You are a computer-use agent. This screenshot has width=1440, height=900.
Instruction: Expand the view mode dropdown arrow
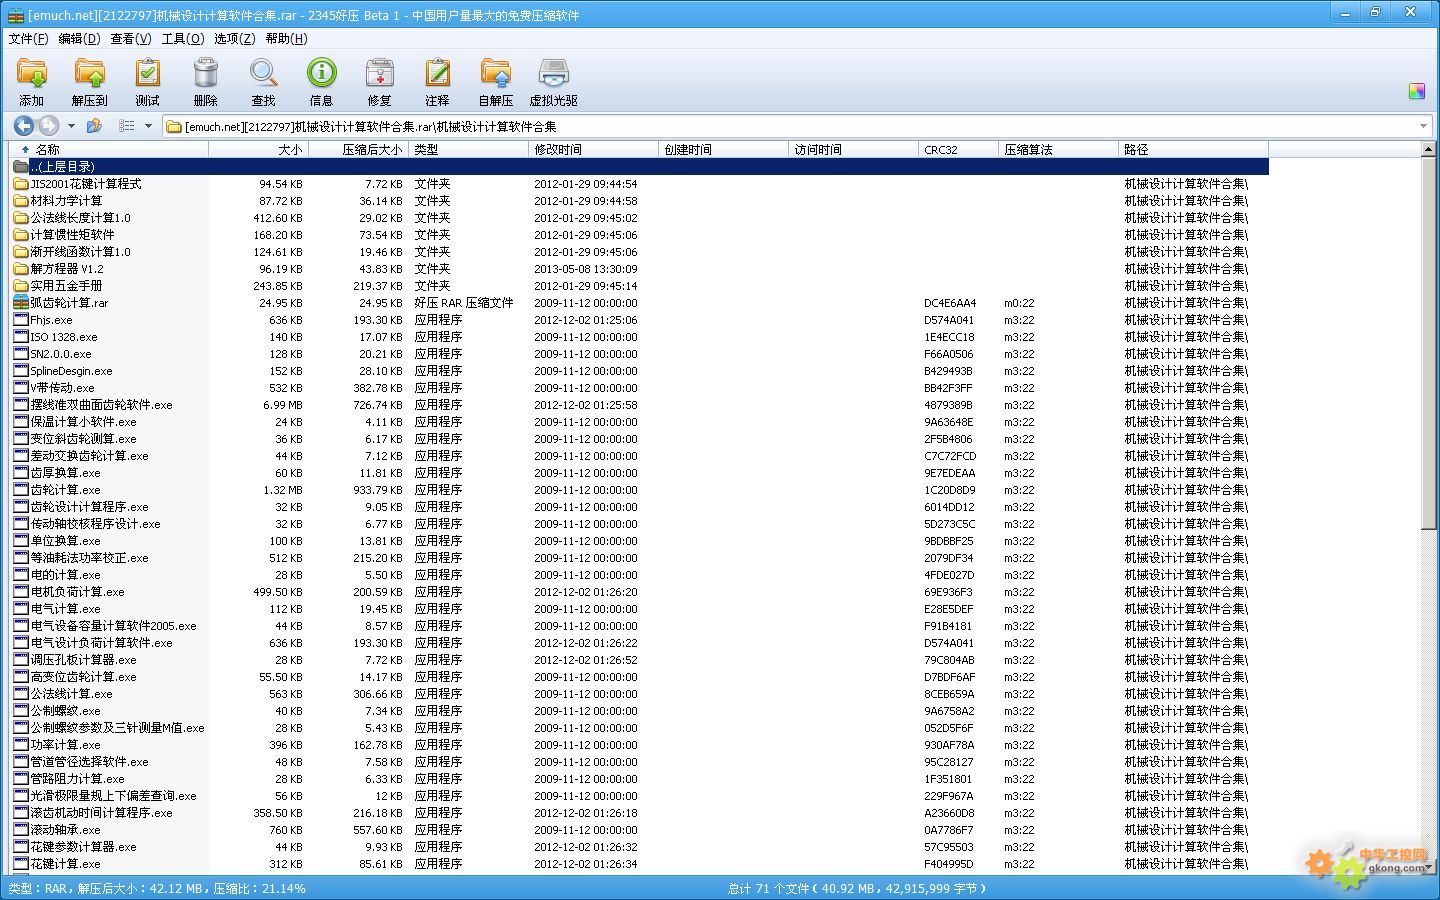[x=148, y=126]
